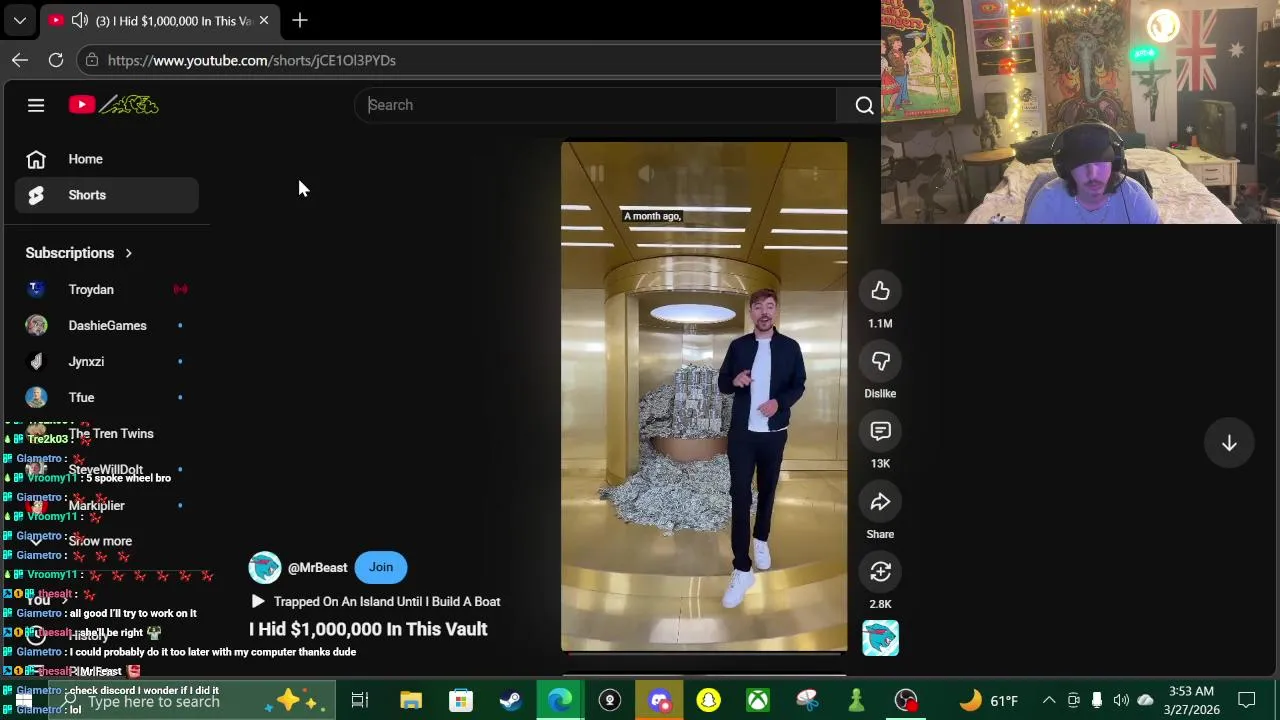Open the chess pawn app on taskbar

[856, 701]
